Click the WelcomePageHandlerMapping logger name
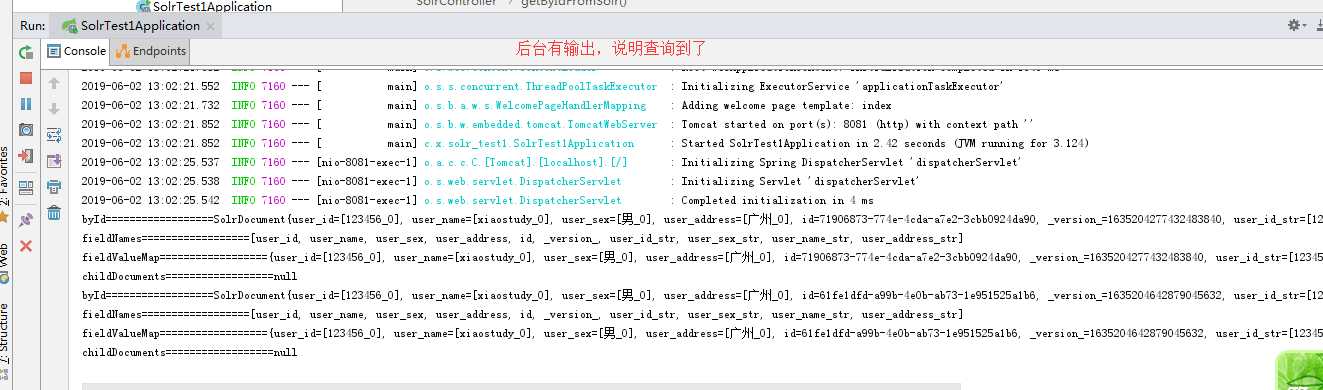Screen dimensions: 1323x390 535,105
